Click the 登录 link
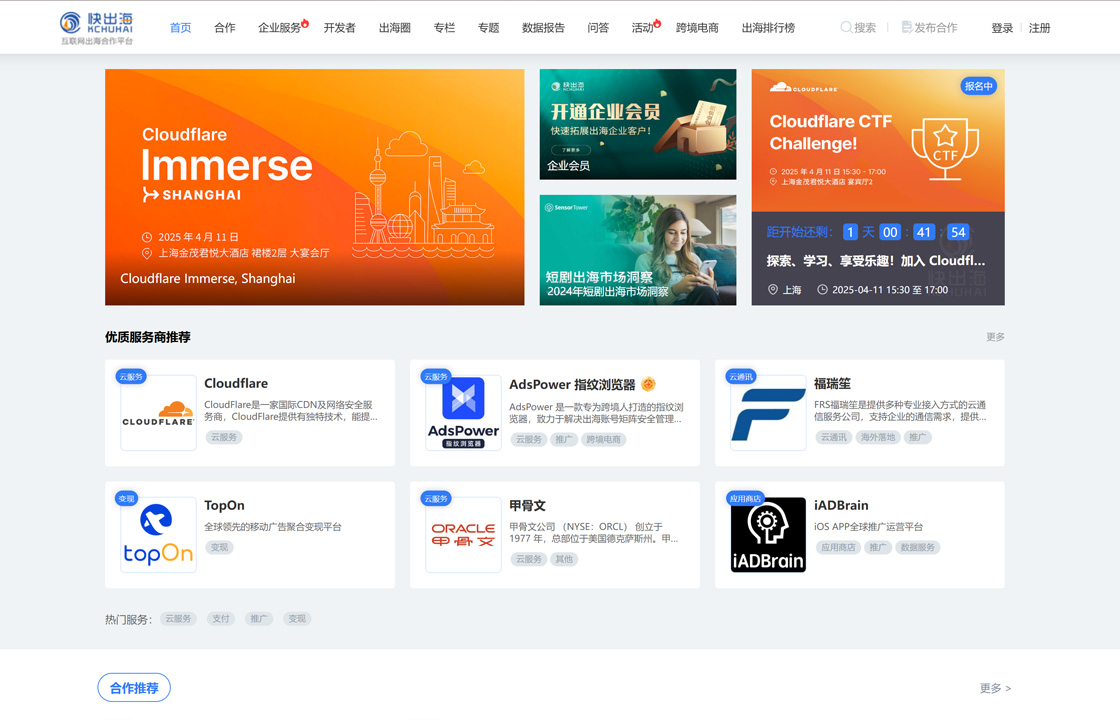1120x720 pixels. click(x=1002, y=28)
